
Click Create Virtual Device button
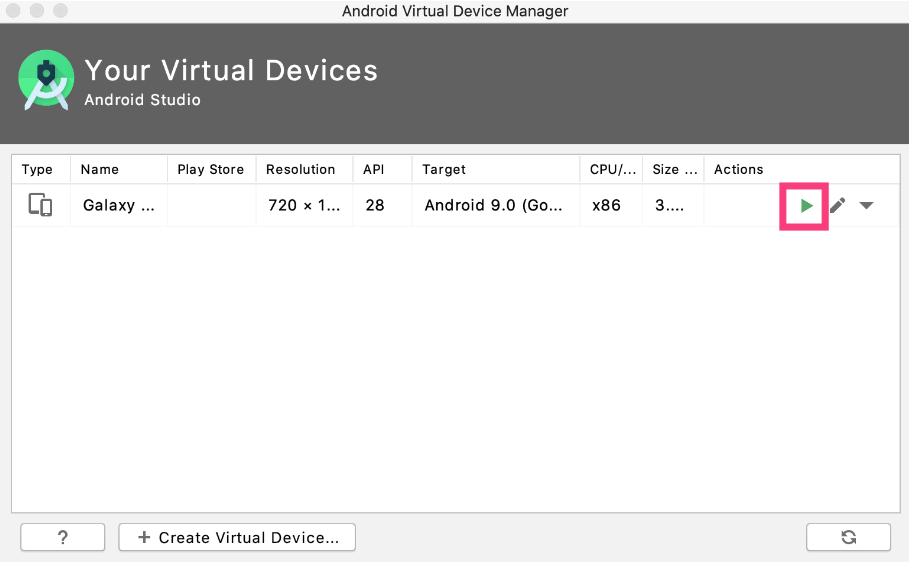click(237, 537)
